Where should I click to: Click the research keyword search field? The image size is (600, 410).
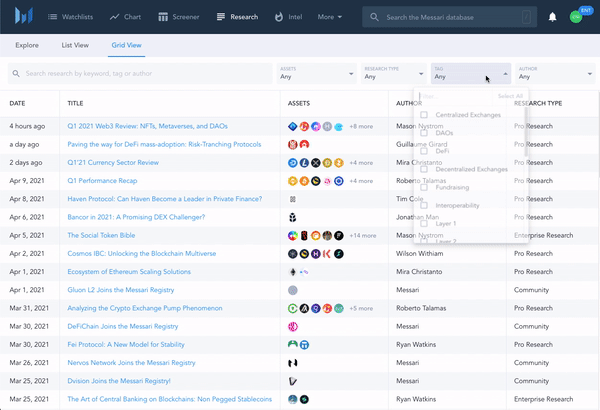140,74
